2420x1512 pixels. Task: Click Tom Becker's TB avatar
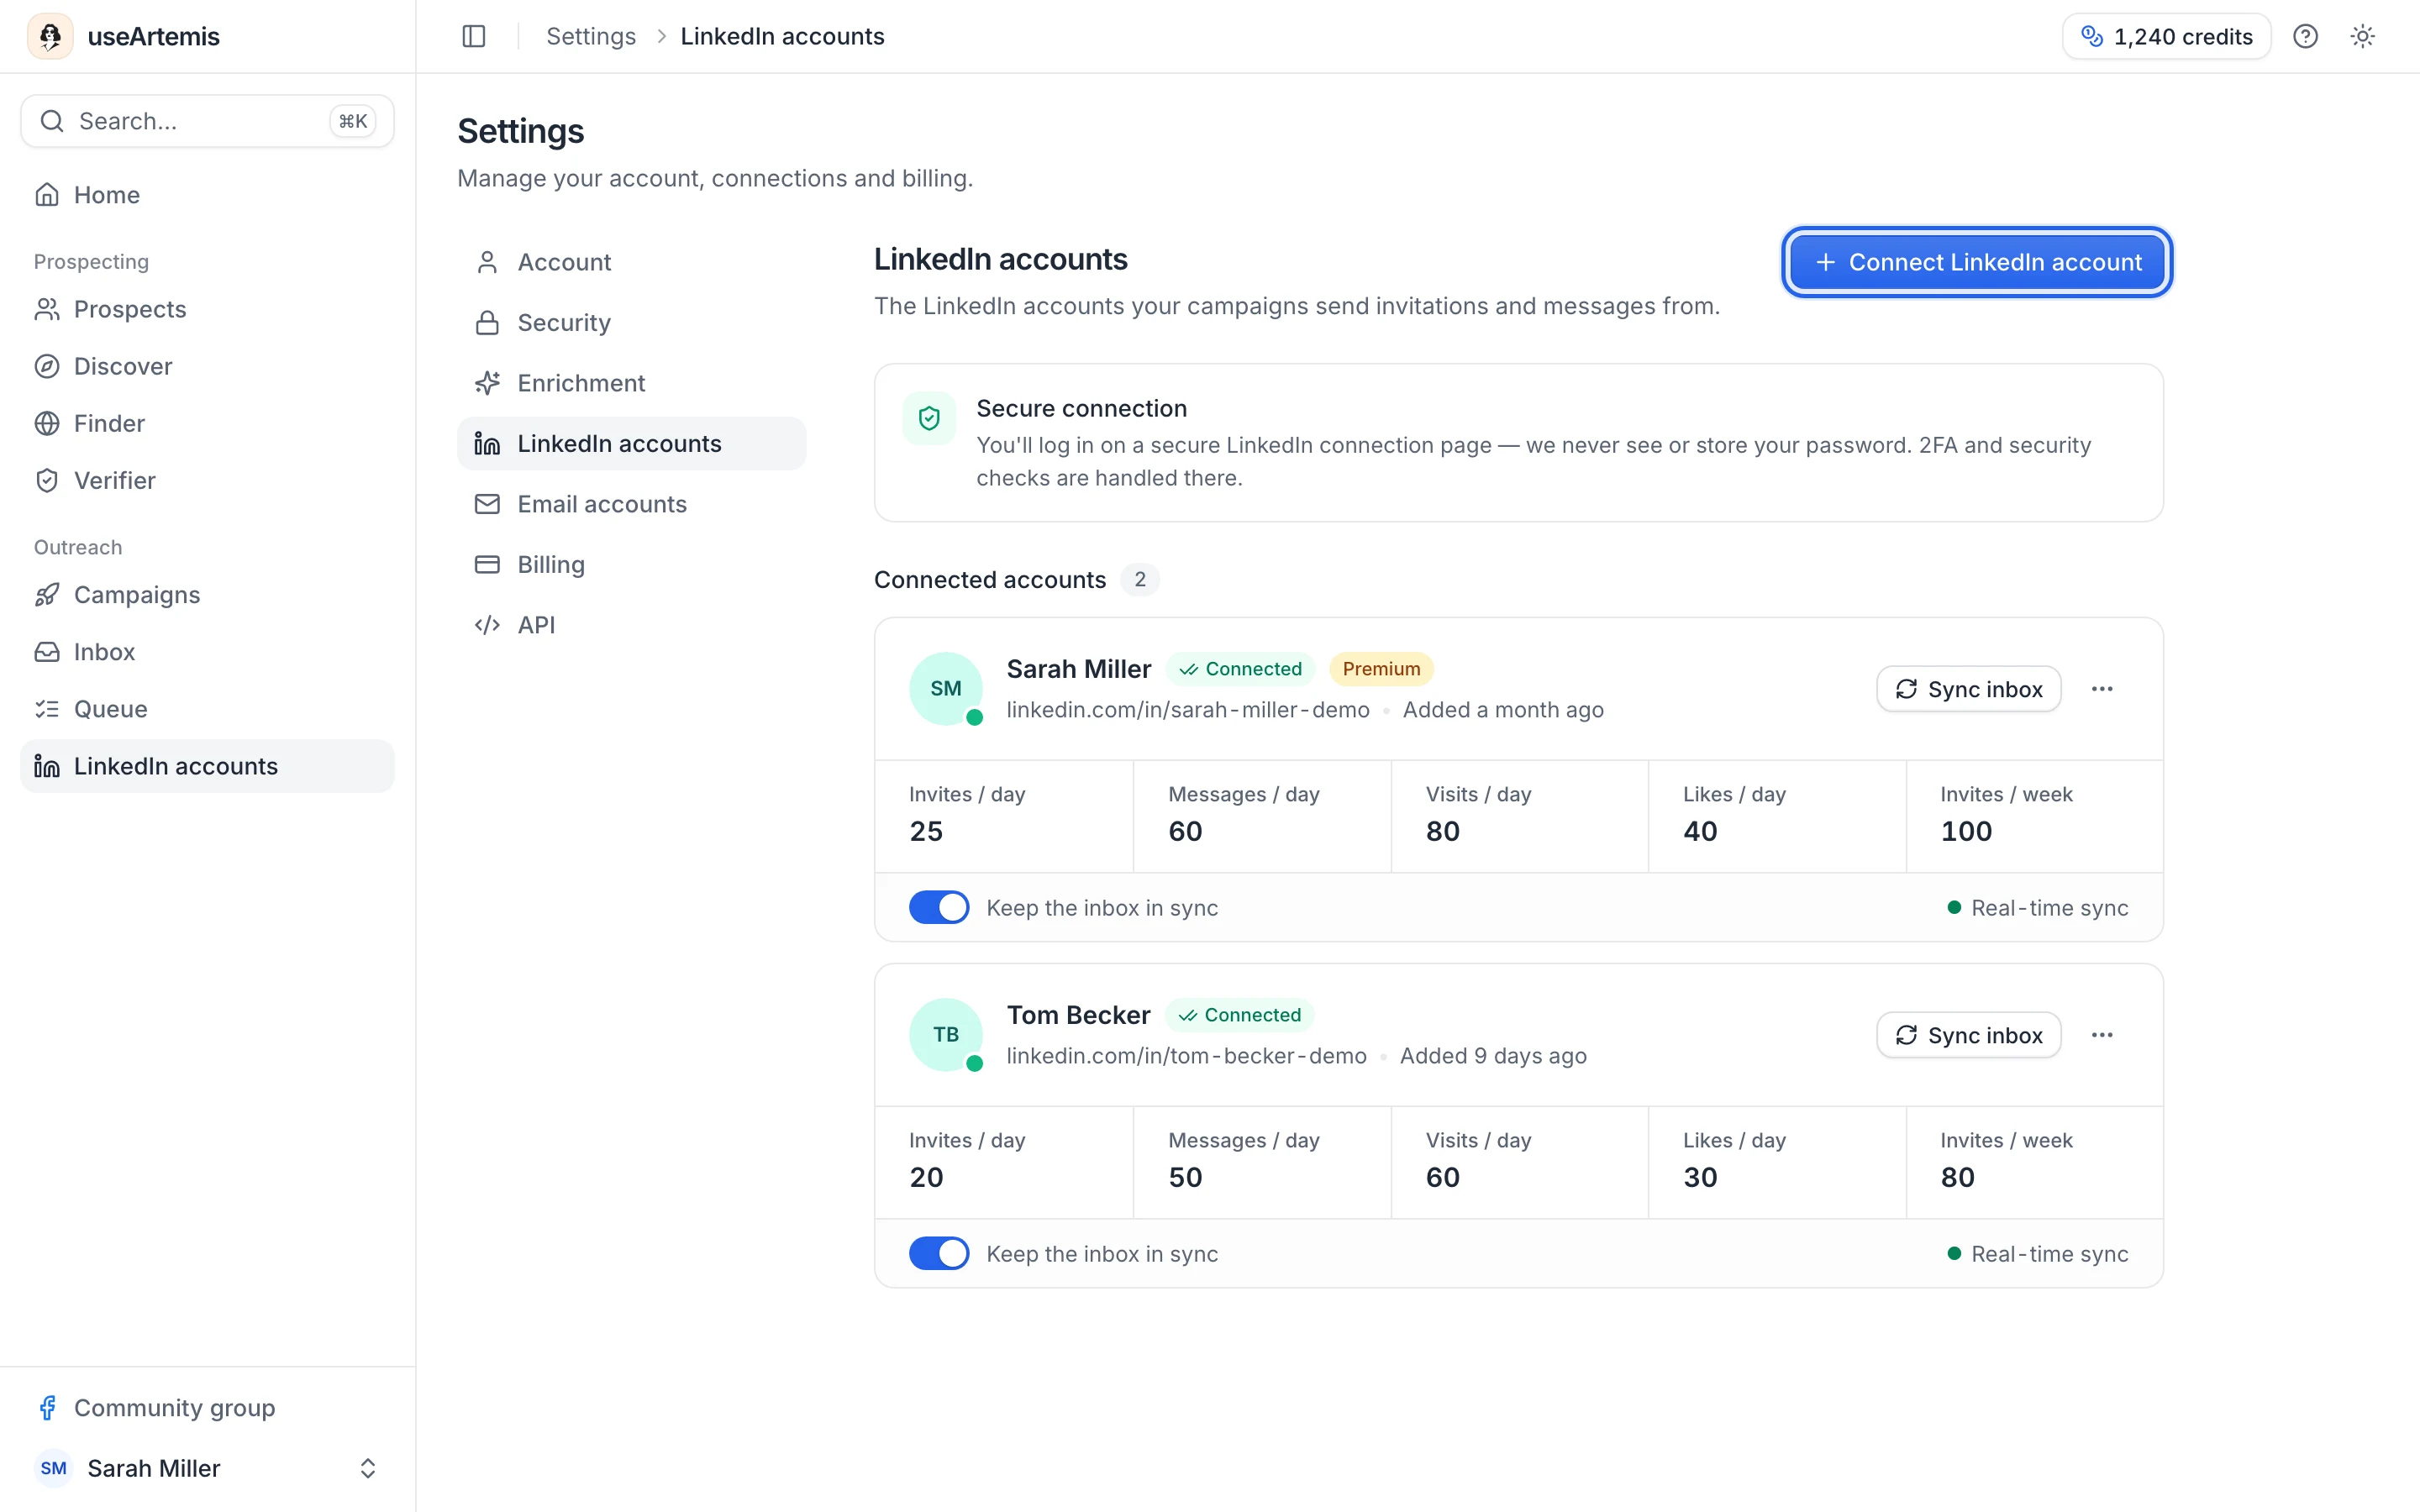click(945, 1034)
